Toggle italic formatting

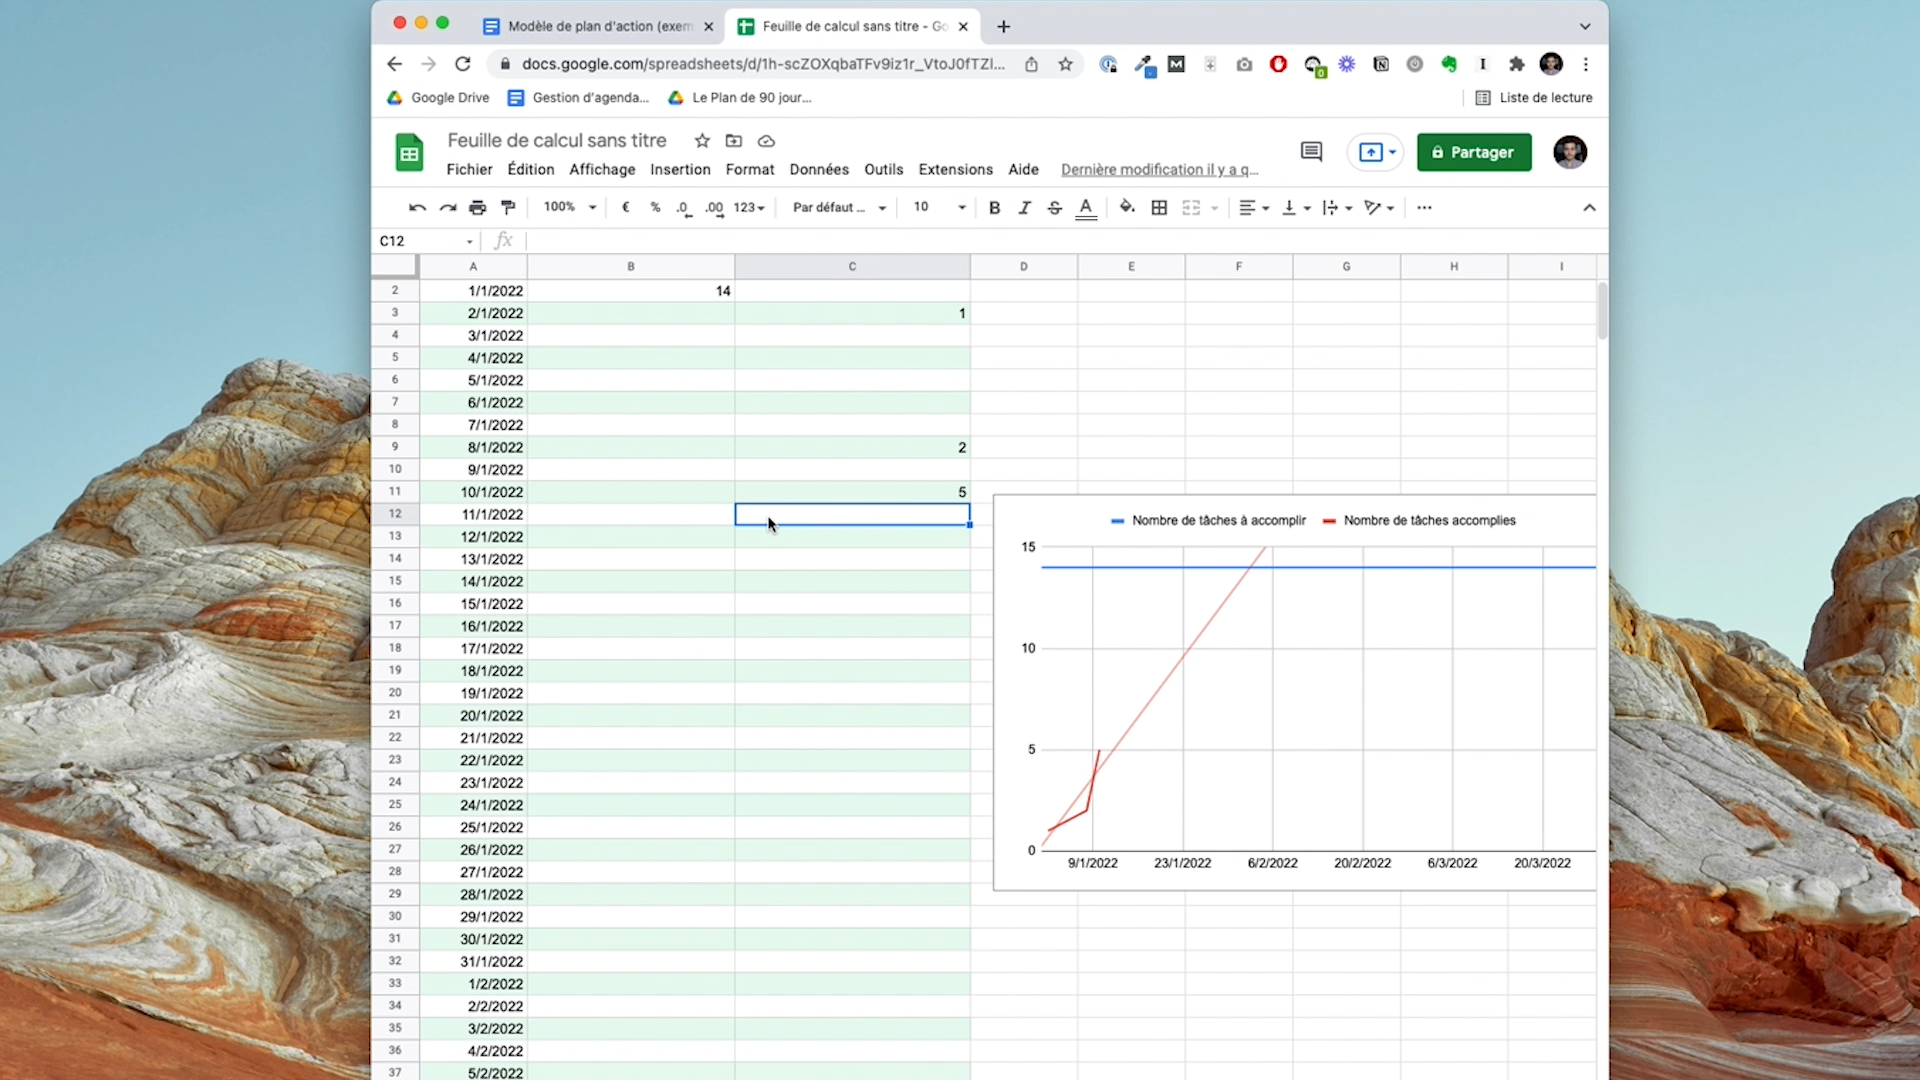point(1024,208)
